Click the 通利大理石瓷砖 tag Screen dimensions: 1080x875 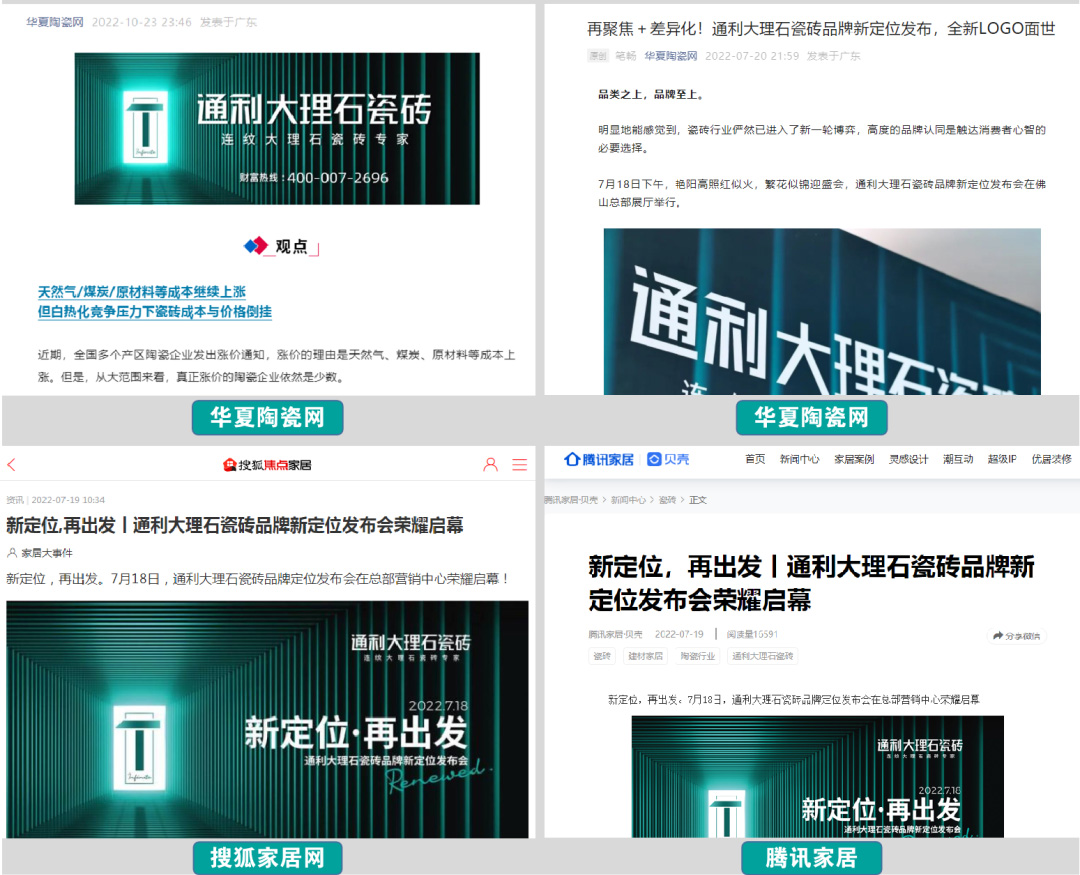pyautogui.click(x=762, y=657)
